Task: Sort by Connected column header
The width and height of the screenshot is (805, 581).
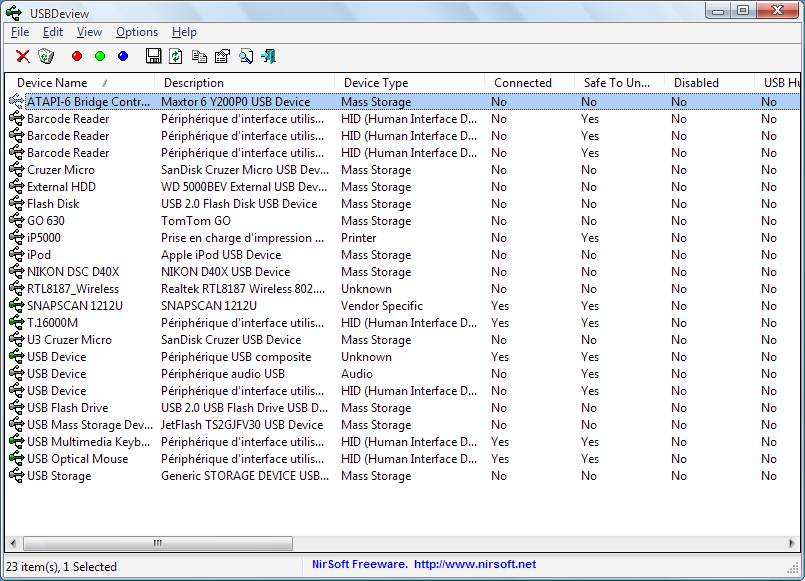Action: pyautogui.click(x=522, y=83)
